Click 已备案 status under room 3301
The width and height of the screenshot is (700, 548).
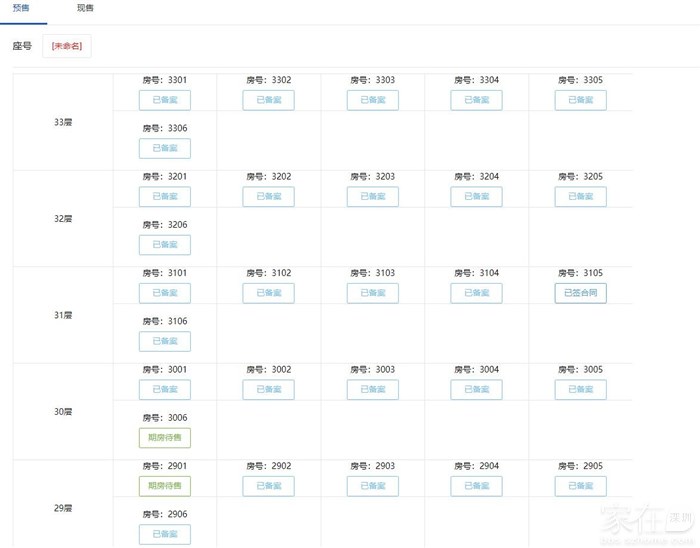(164, 100)
